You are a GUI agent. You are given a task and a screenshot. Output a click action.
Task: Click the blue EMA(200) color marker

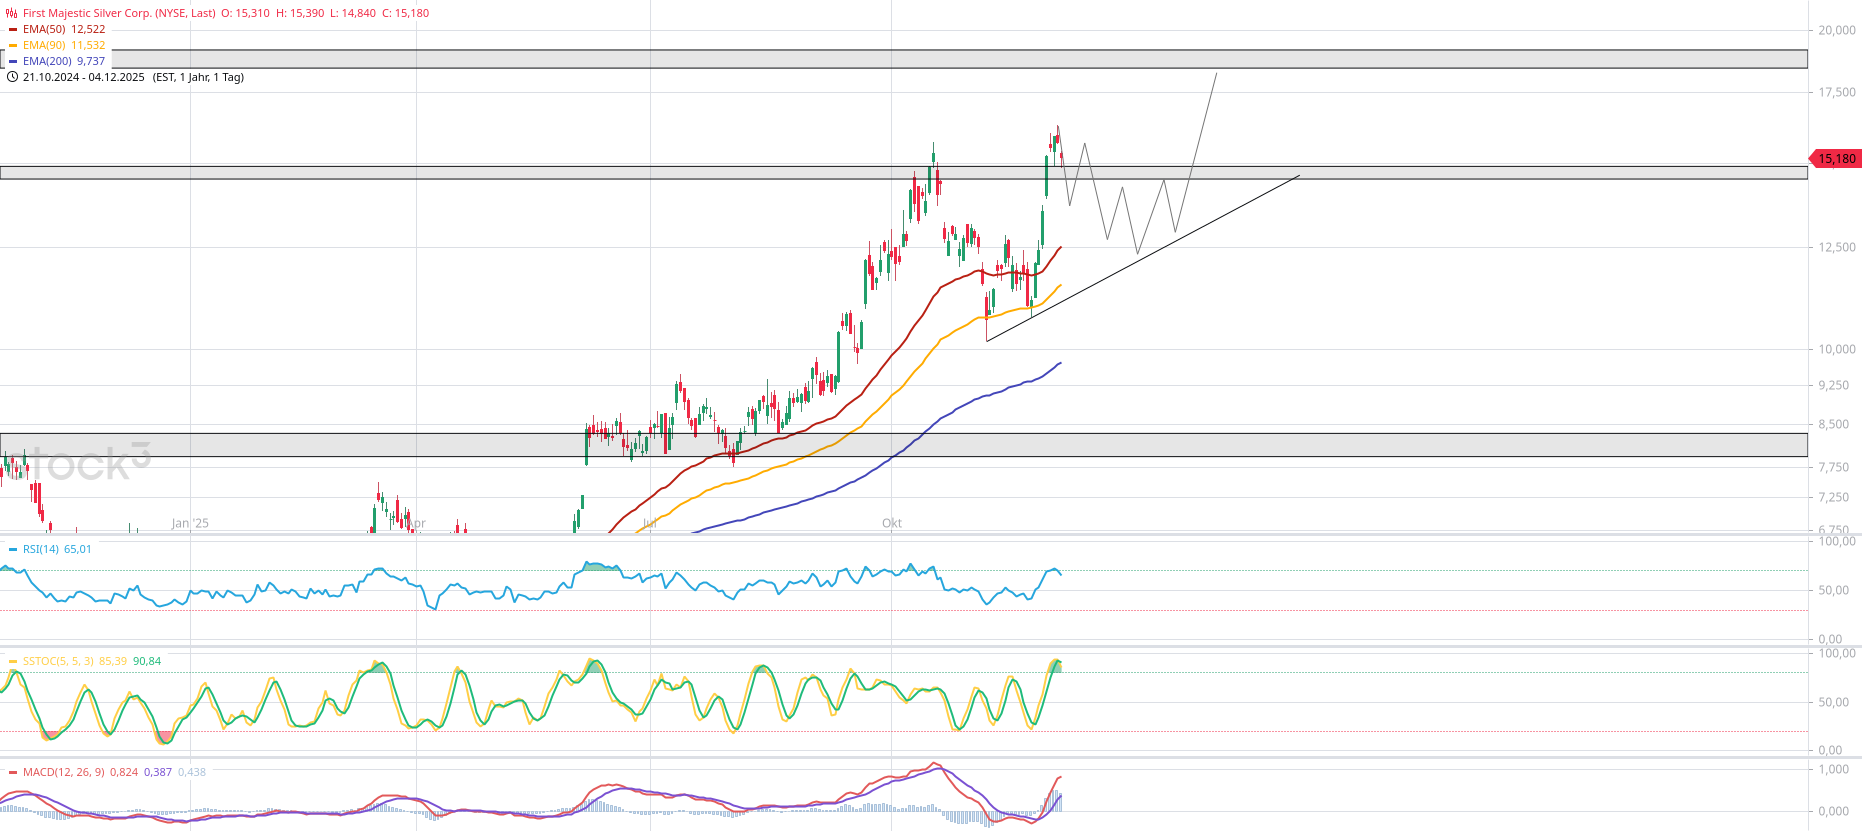[13, 61]
